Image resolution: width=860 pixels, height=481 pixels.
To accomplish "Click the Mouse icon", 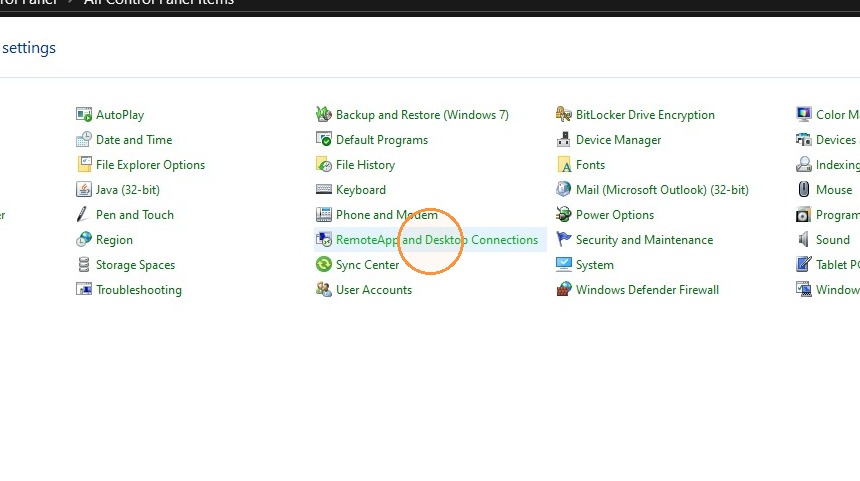I will [804, 190].
